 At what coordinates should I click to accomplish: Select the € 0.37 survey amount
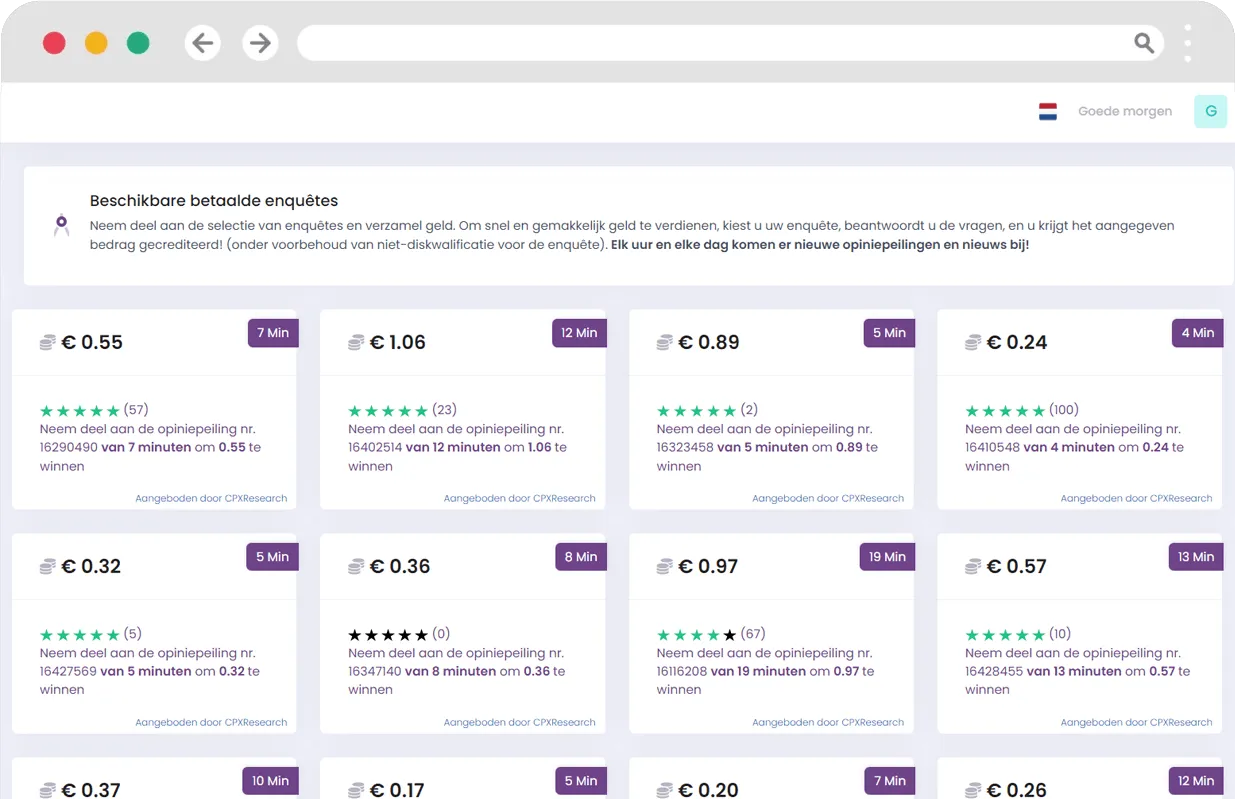pyautogui.click(x=91, y=789)
